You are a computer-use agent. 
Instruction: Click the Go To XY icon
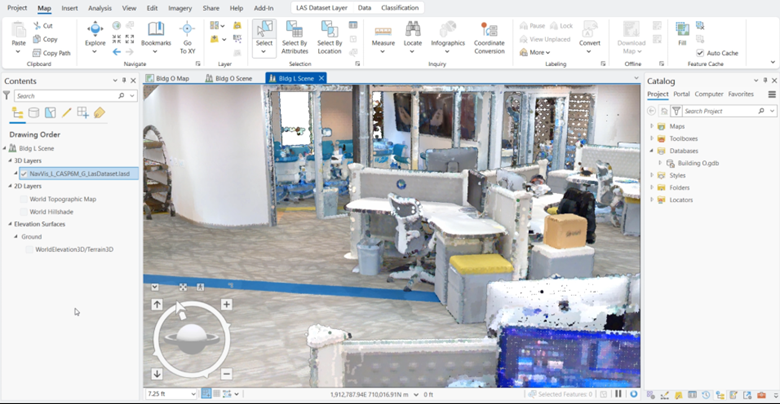pos(187,29)
